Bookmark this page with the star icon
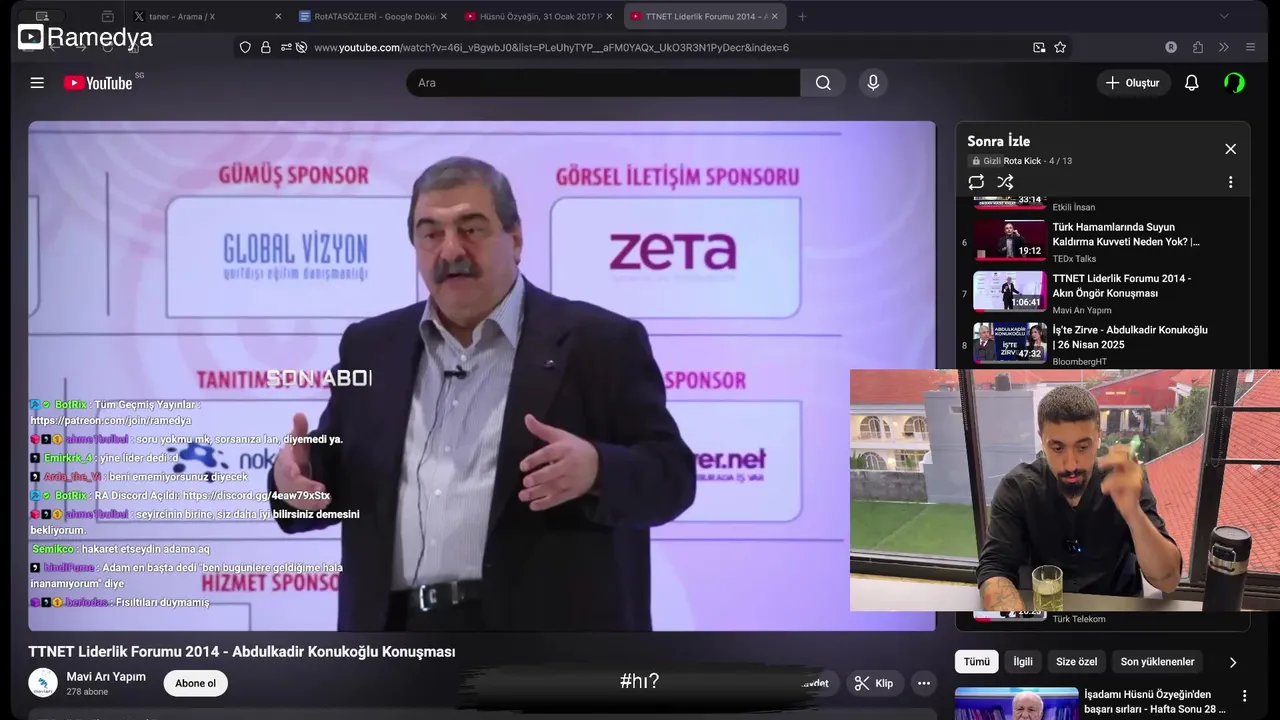Viewport: 1280px width, 720px height. coord(1060,47)
